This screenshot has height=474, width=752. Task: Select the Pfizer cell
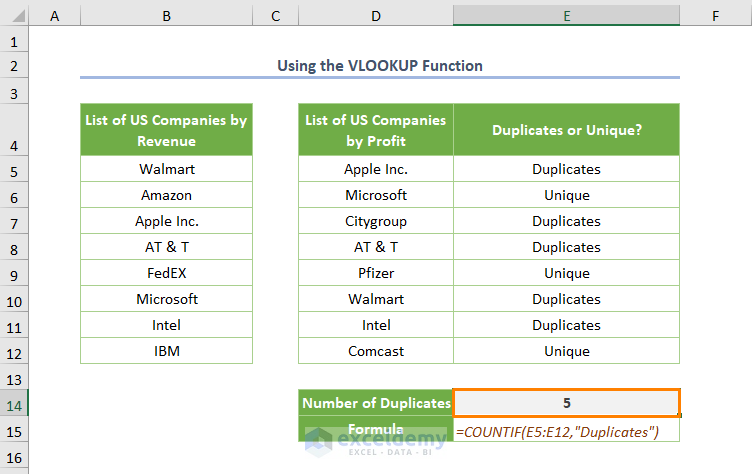(x=376, y=273)
